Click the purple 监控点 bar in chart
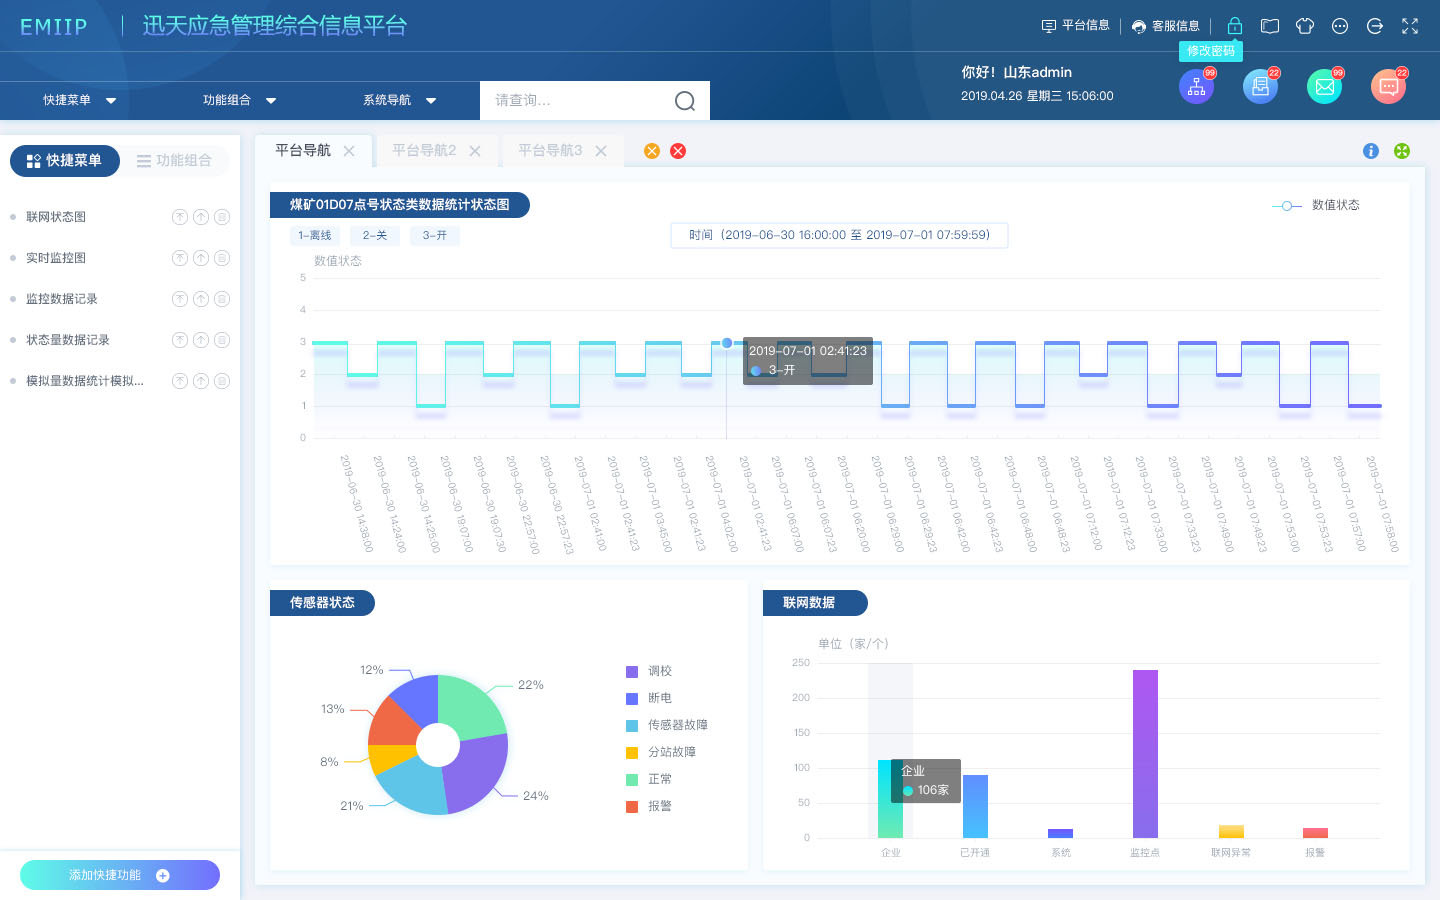This screenshot has height=900, width=1440. pyautogui.click(x=1145, y=754)
